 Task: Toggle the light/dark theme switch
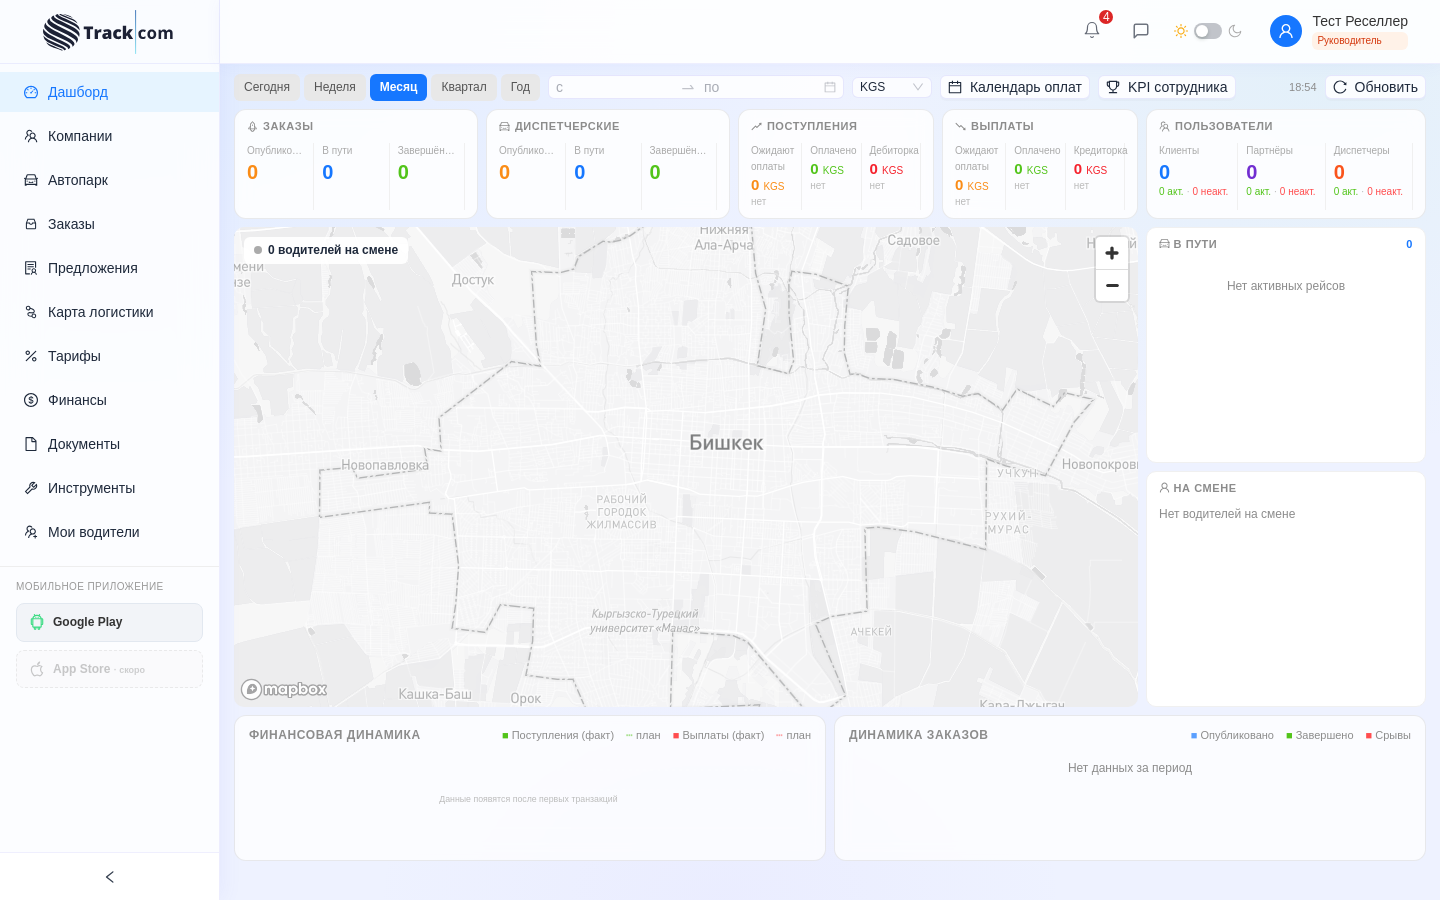(1208, 31)
